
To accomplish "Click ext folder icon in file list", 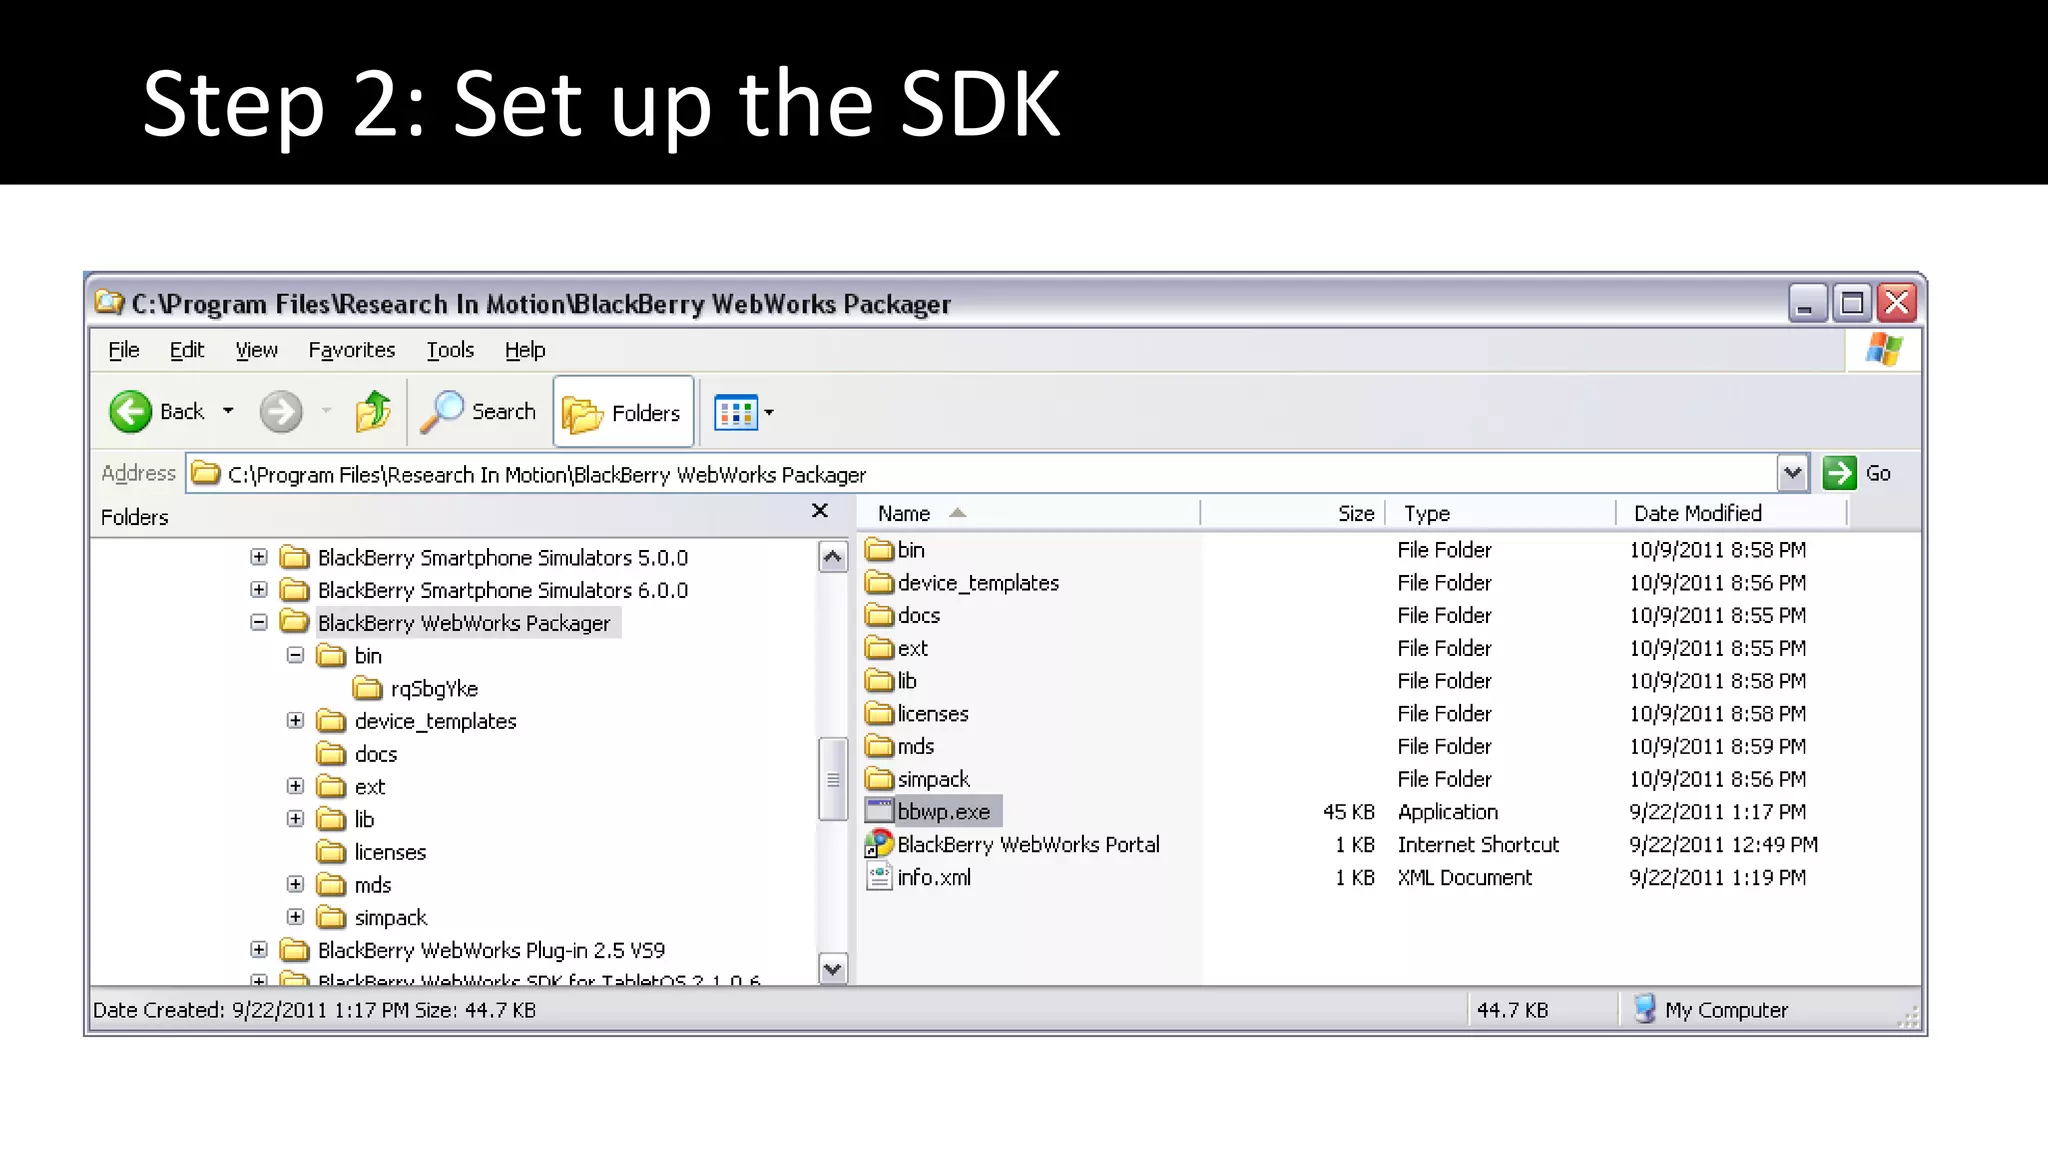I will tap(879, 648).
